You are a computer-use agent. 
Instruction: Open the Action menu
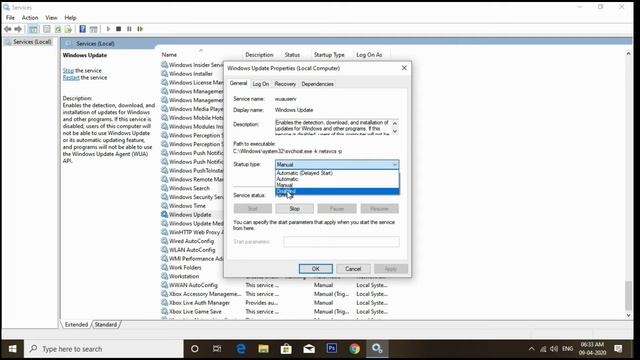[x=30, y=18]
